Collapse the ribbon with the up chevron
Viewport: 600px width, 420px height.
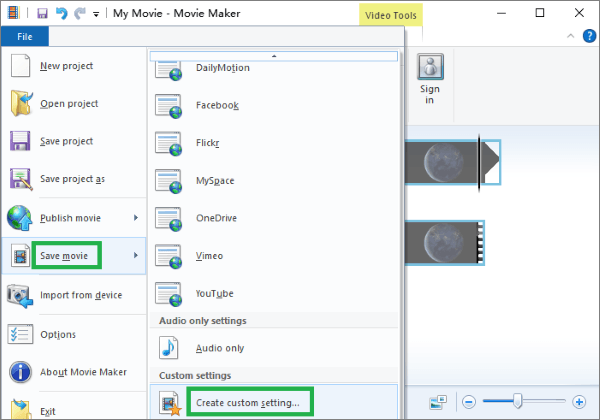[x=571, y=36]
